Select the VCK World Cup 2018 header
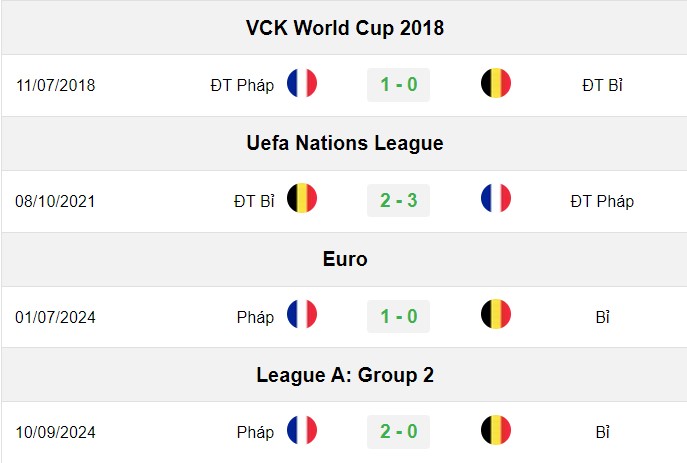Screen dimensions: 687x463 click(345, 28)
